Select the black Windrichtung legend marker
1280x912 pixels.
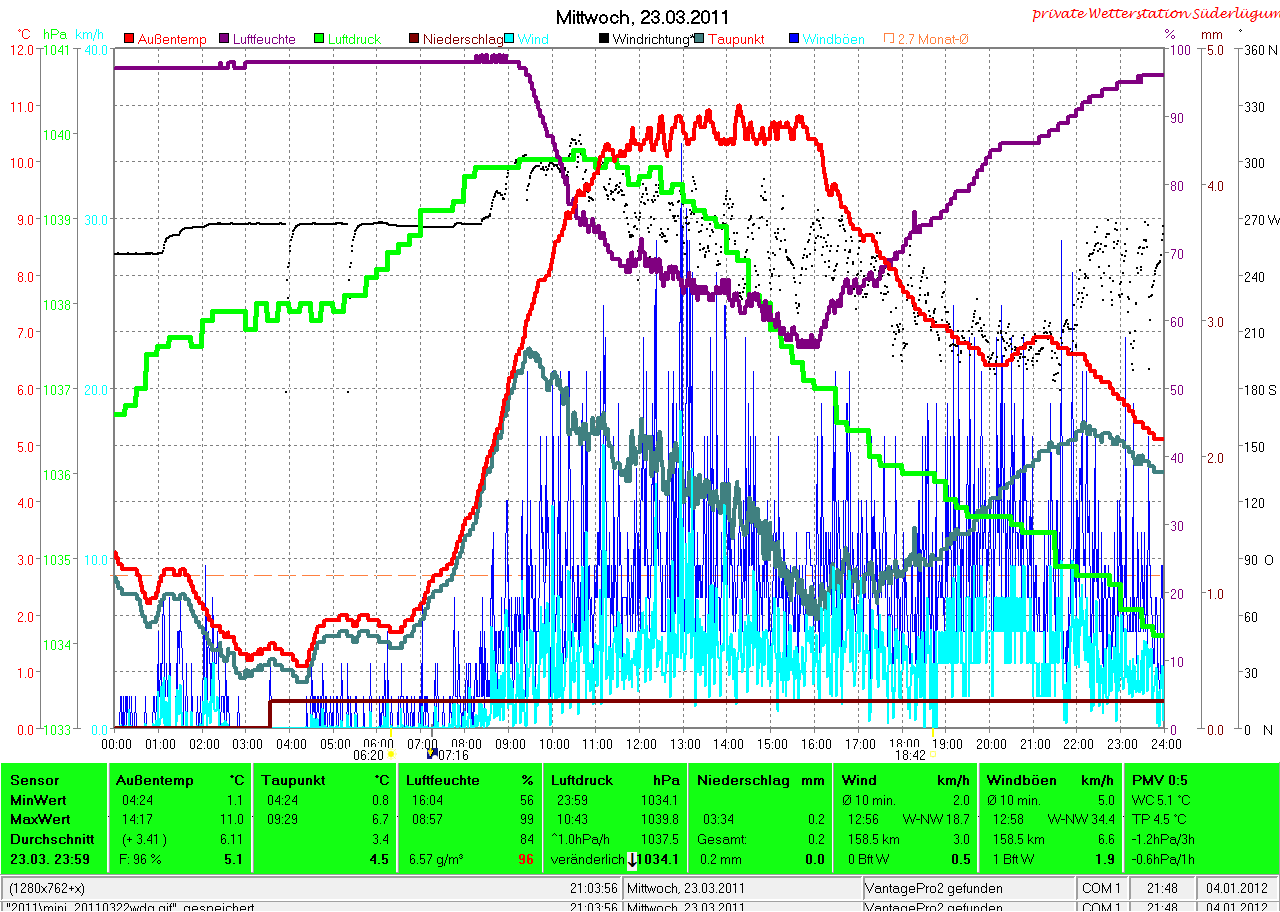[x=604, y=39]
